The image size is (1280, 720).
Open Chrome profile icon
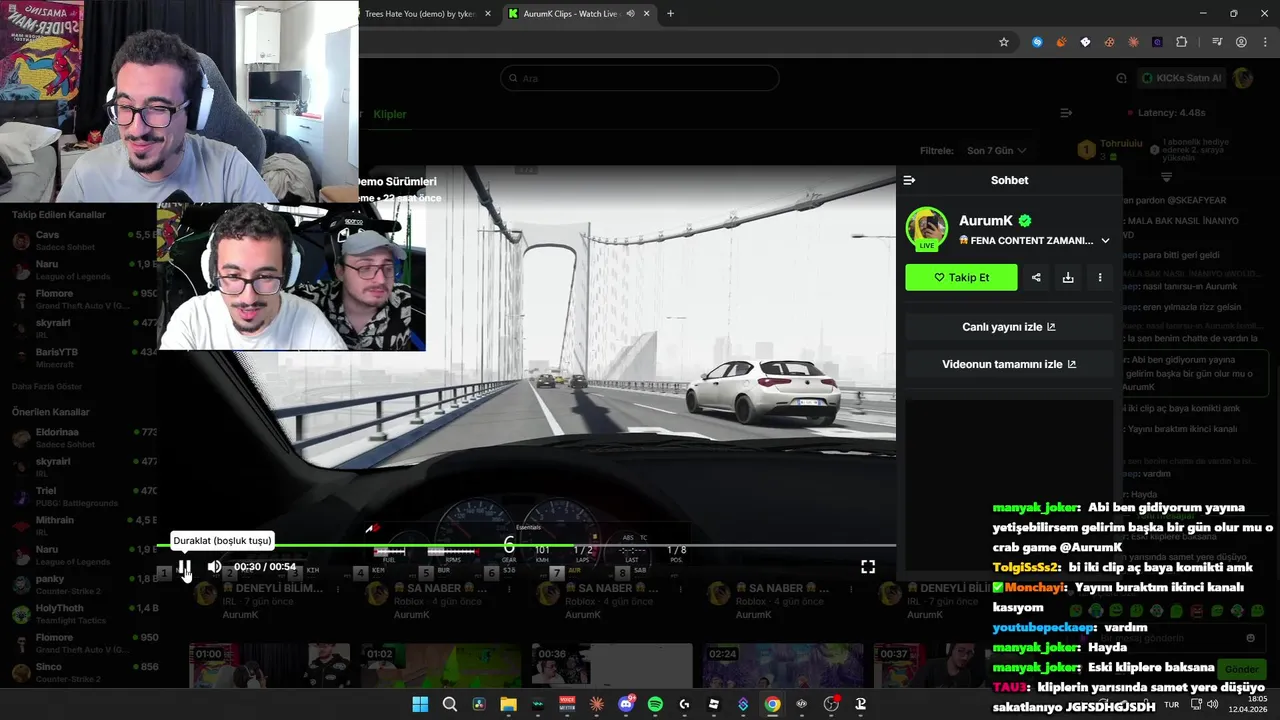pos(1241,42)
